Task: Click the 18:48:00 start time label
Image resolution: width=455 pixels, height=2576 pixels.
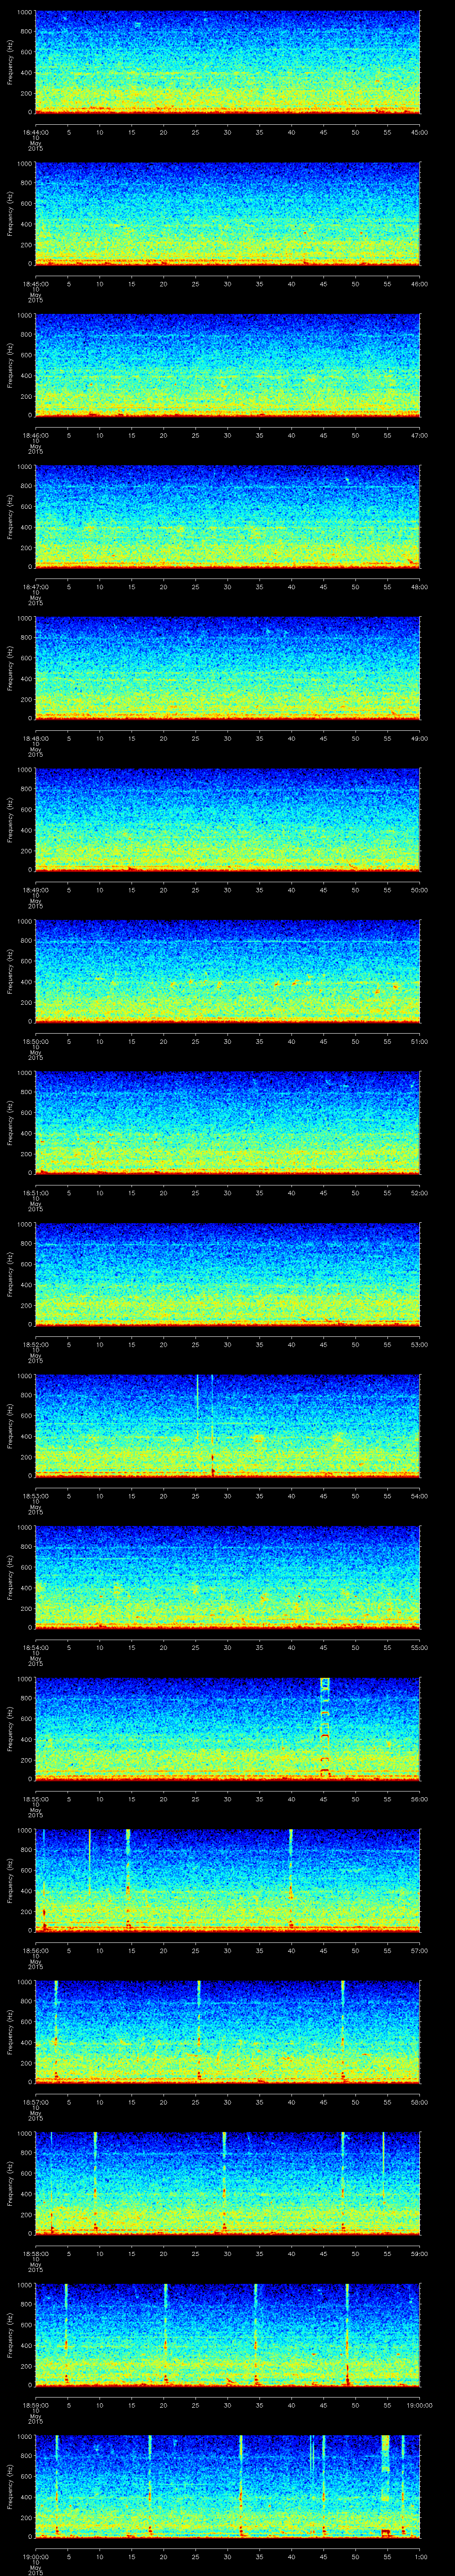Action: click(37, 738)
